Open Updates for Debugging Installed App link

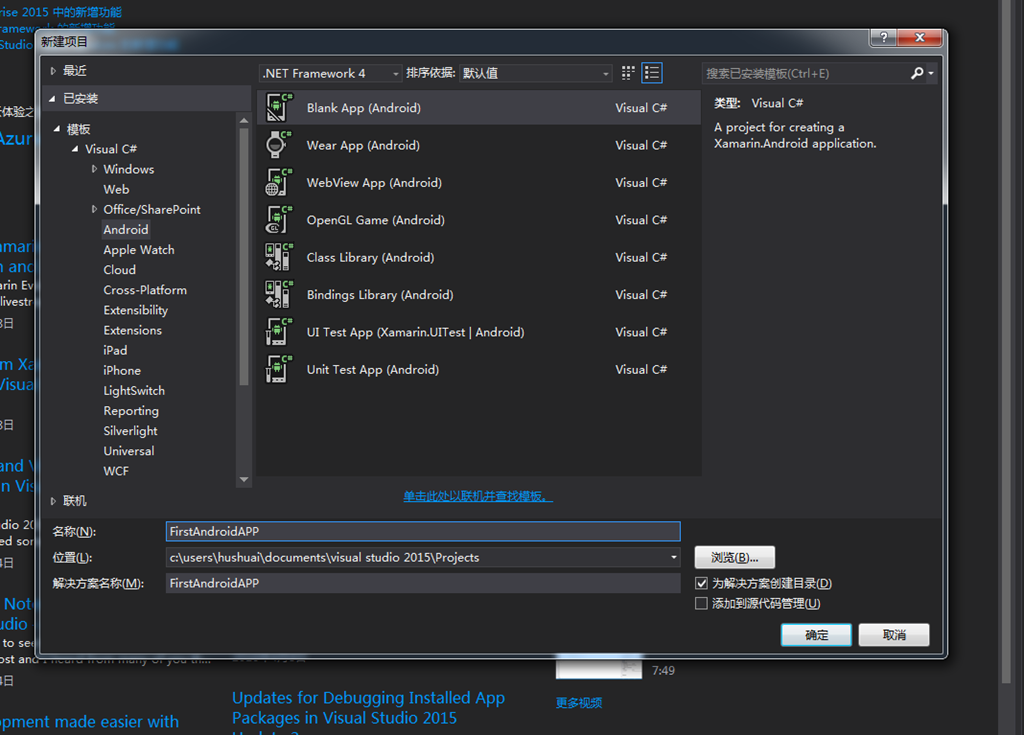click(368, 708)
